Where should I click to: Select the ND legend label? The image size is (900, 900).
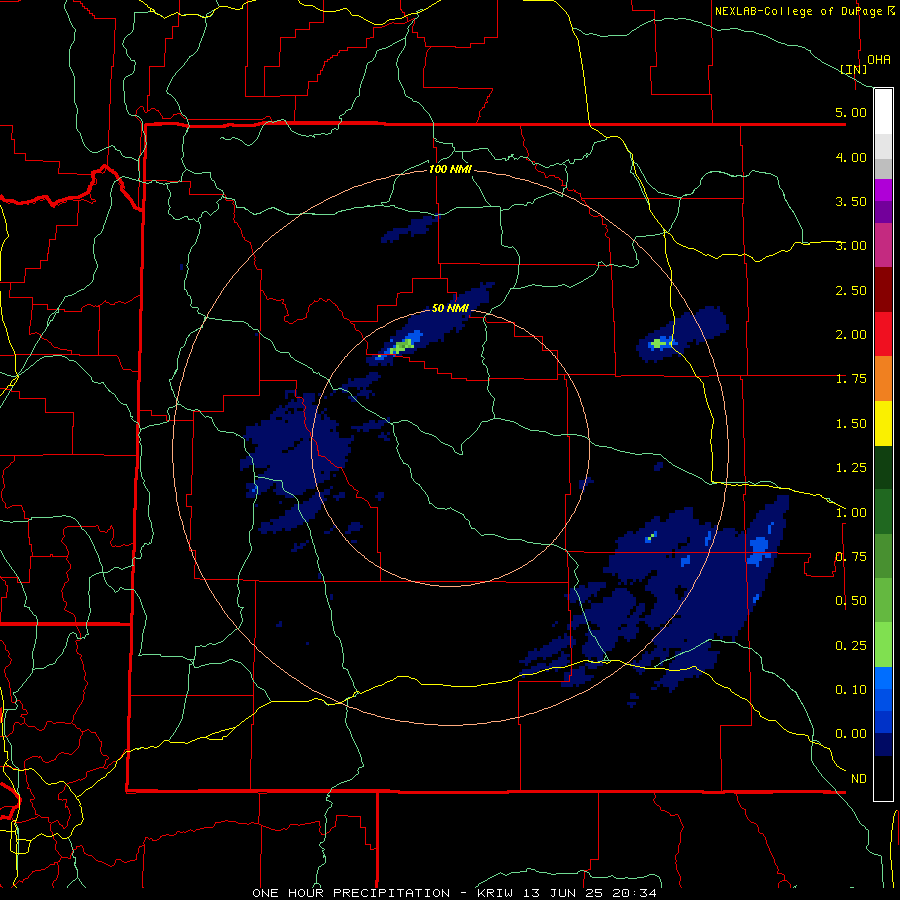coord(859,778)
